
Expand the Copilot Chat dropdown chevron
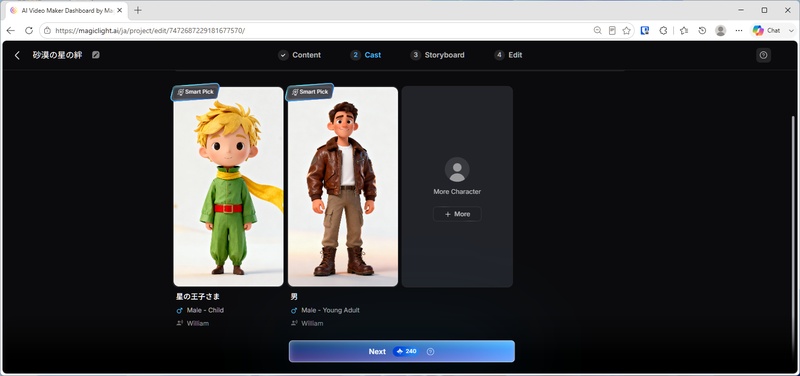(791, 31)
